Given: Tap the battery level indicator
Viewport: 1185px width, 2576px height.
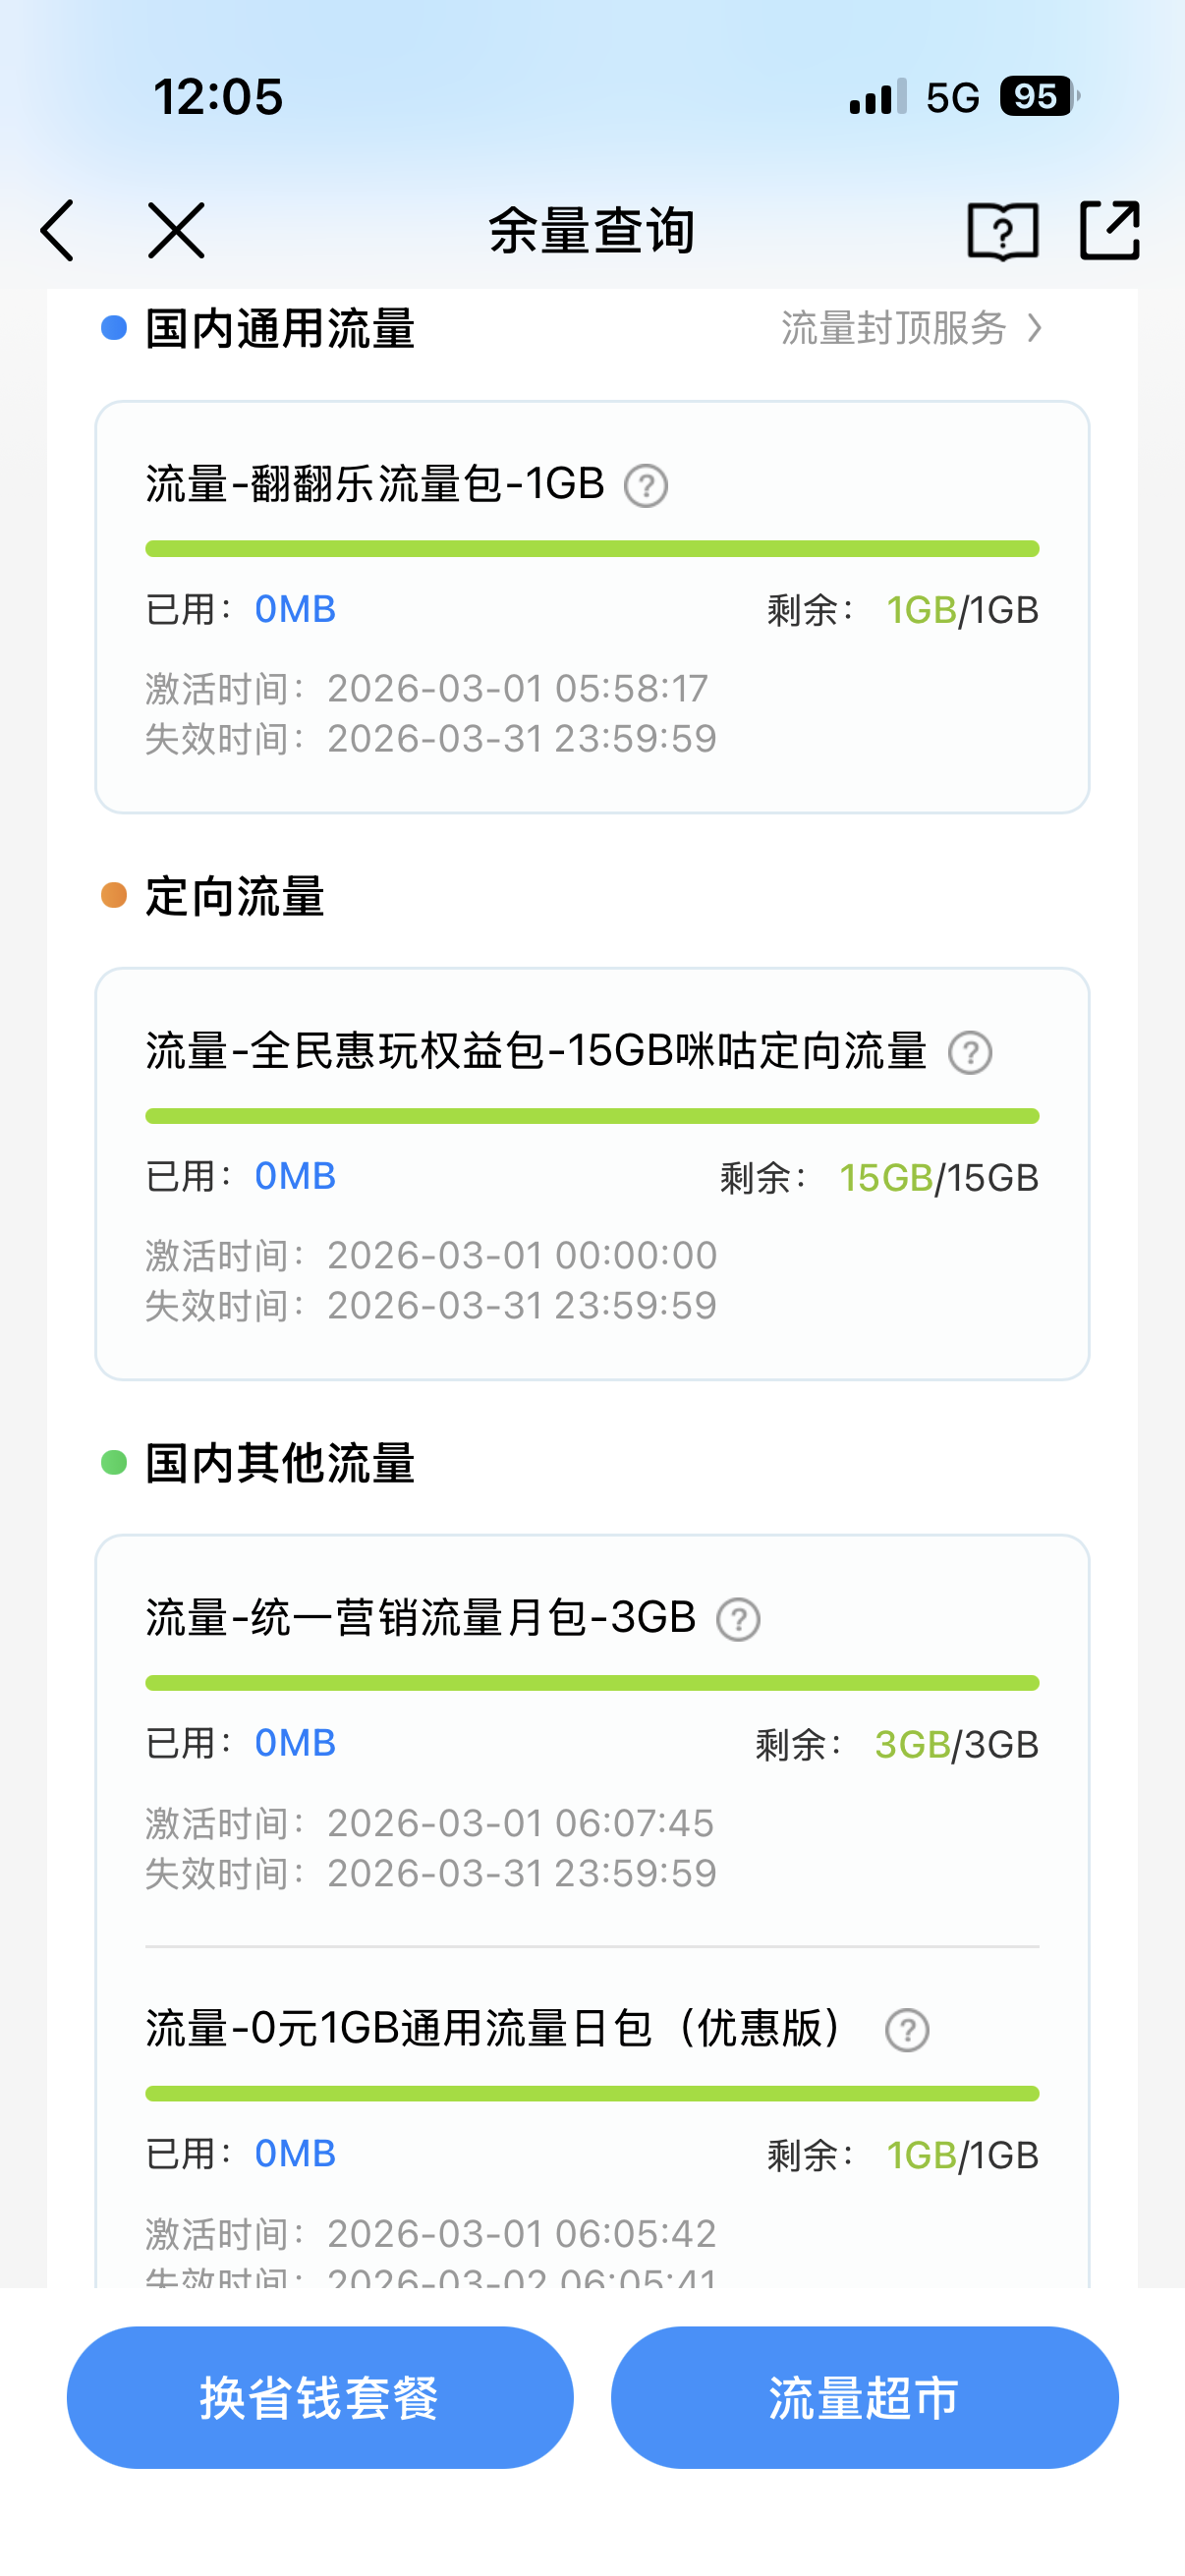Looking at the screenshot, I should (1038, 97).
